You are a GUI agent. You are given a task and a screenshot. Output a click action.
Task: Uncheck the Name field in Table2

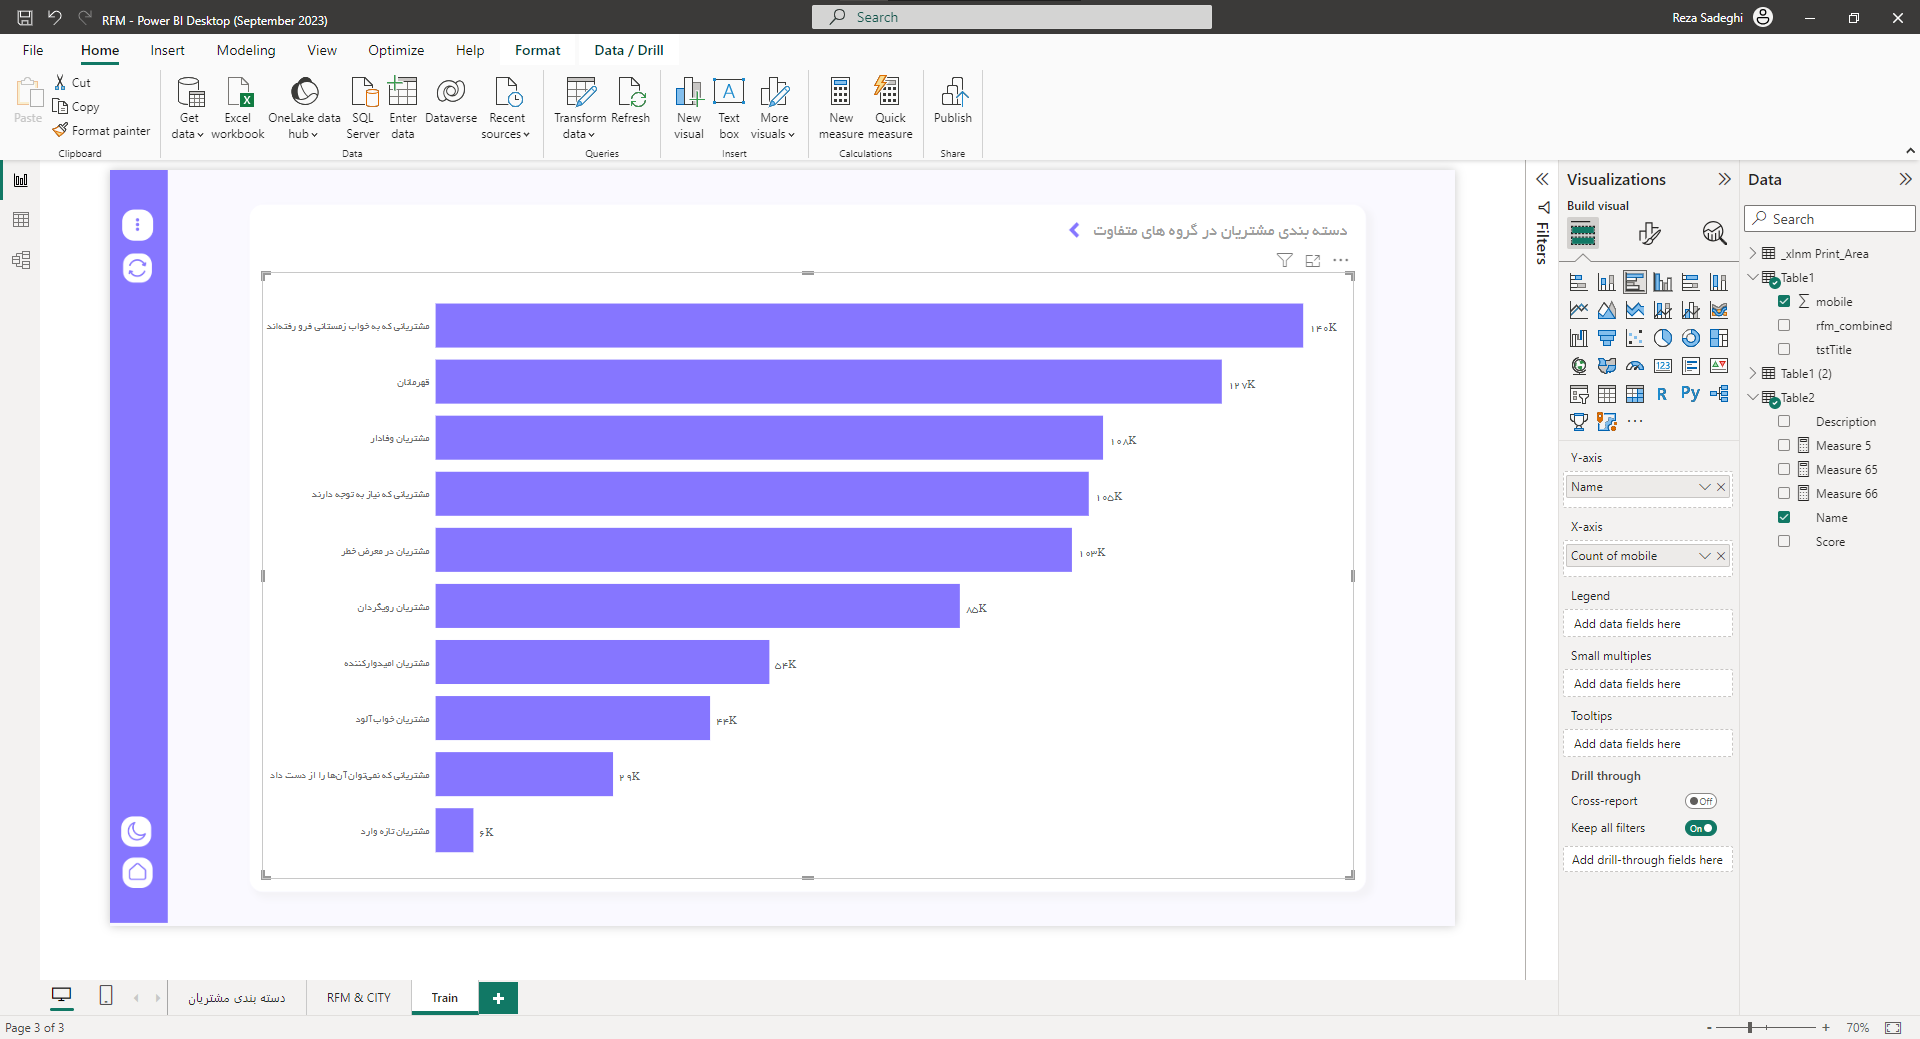click(1784, 517)
